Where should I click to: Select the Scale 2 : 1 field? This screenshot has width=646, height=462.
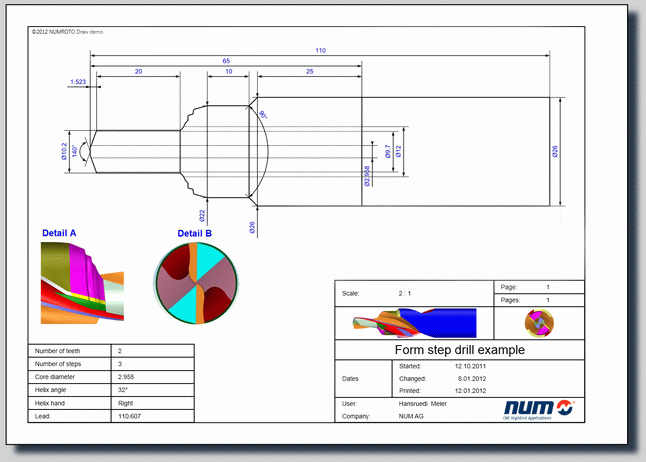pyautogui.click(x=405, y=294)
